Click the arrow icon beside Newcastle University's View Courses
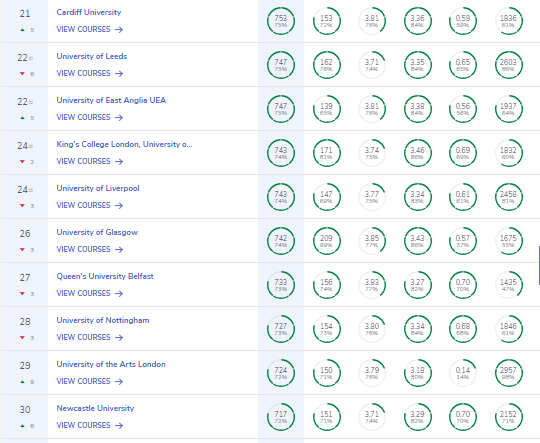 click(119, 426)
